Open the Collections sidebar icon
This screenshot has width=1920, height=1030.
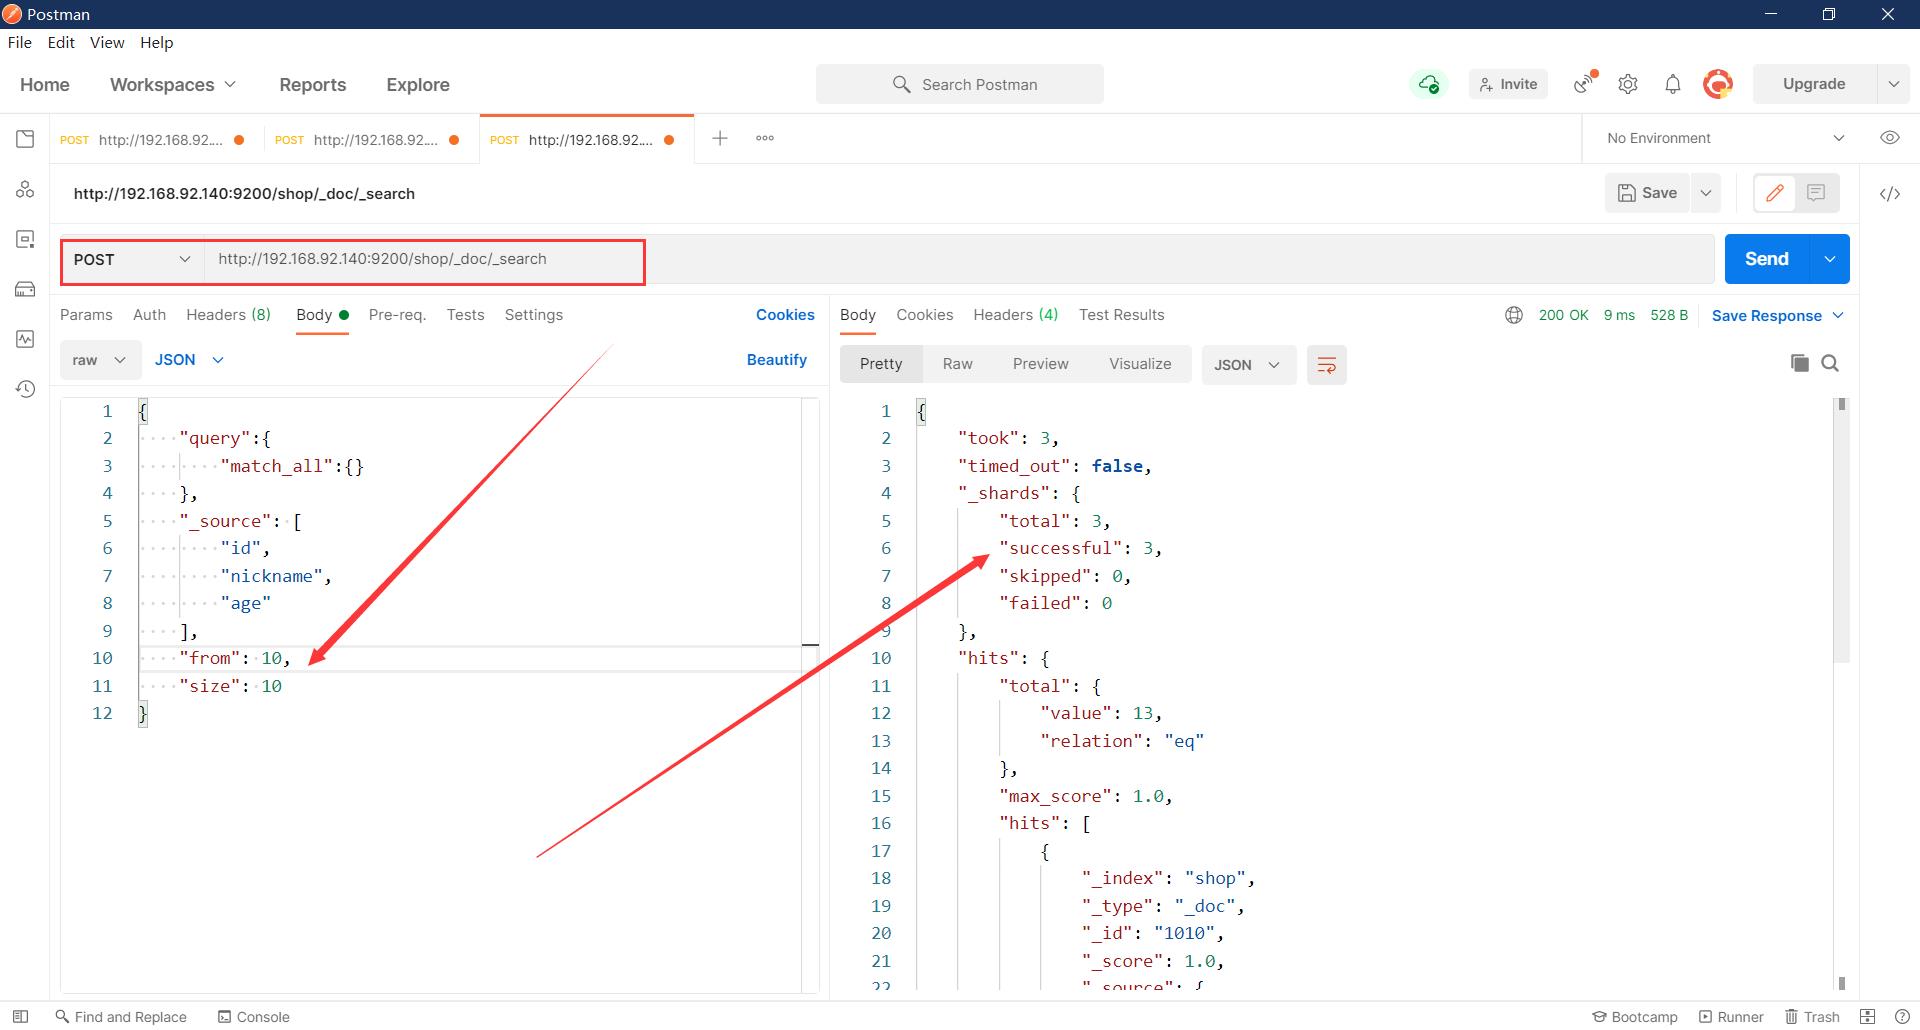point(25,139)
